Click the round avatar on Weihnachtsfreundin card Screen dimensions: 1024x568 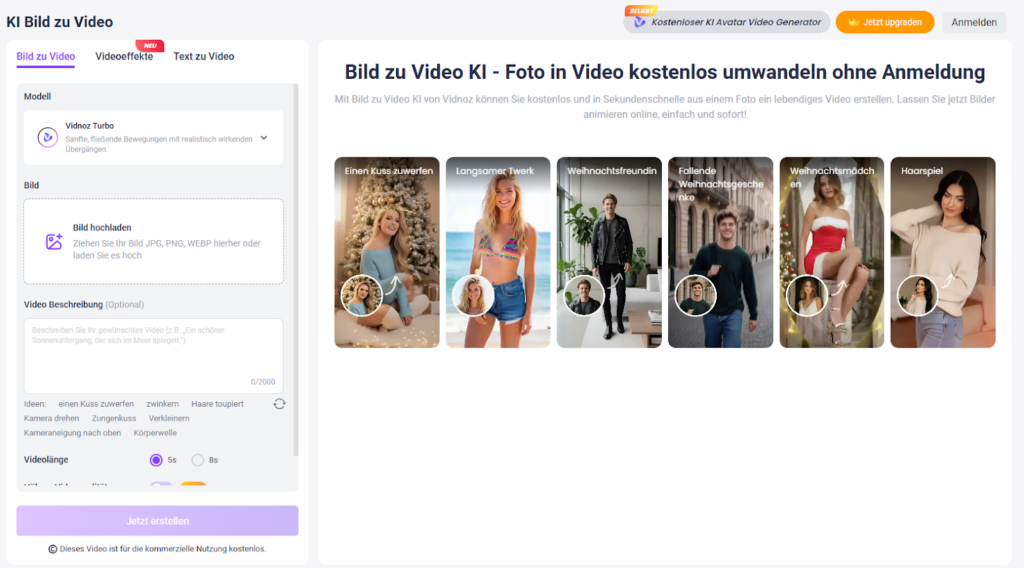click(x=582, y=296)
